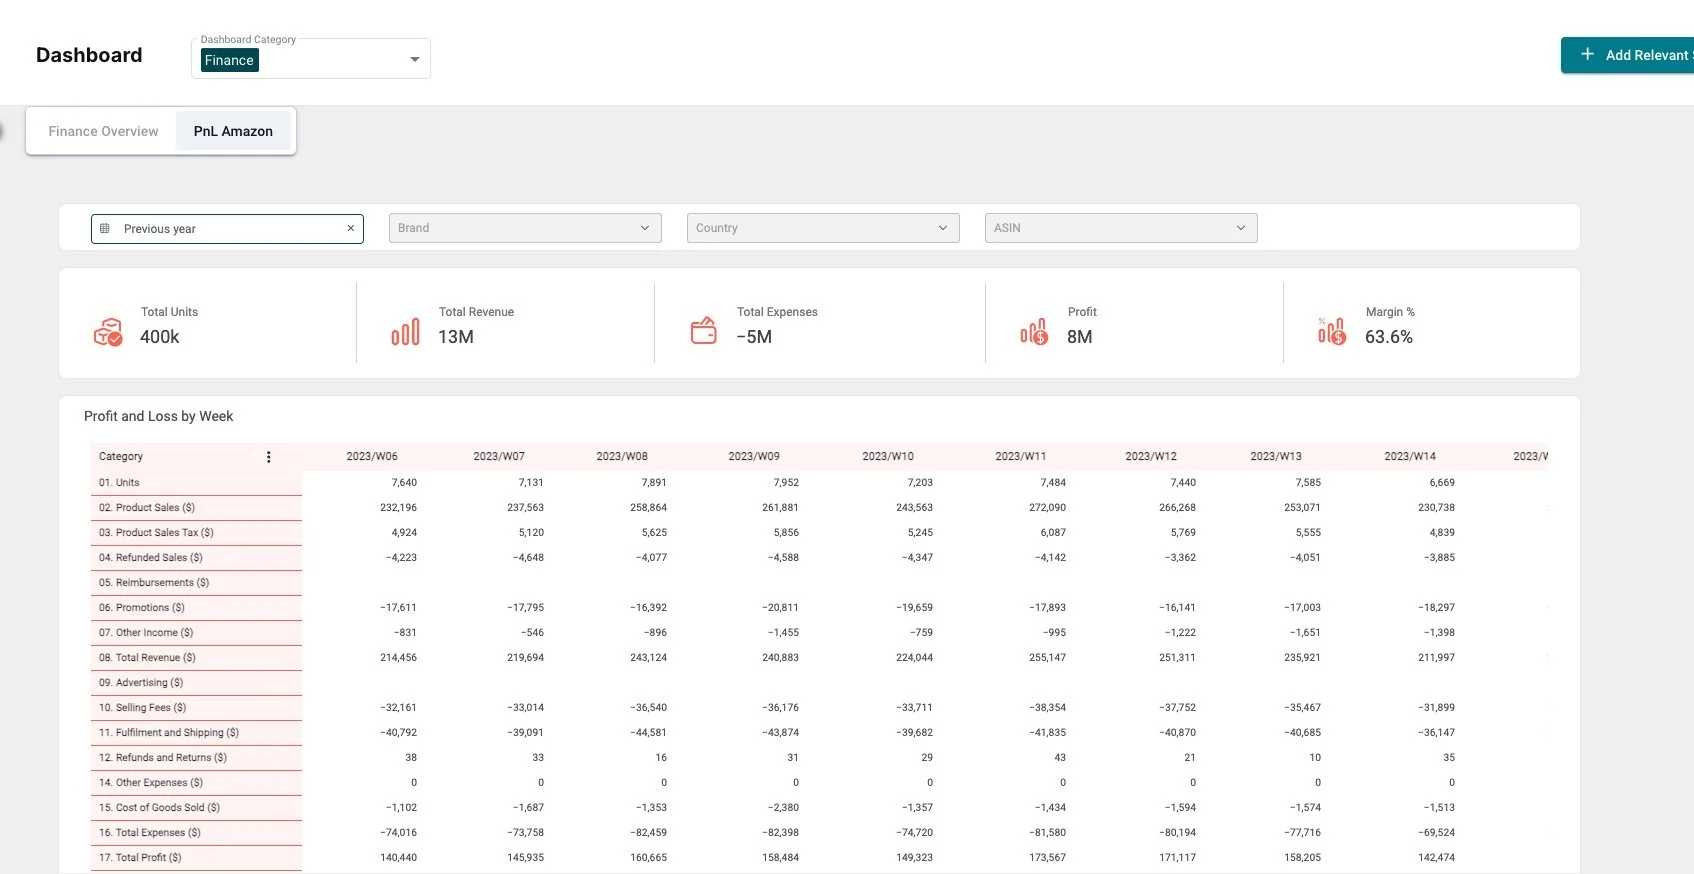
Task: Click the 2023/W12 column header
Action: click(1151, 456)
